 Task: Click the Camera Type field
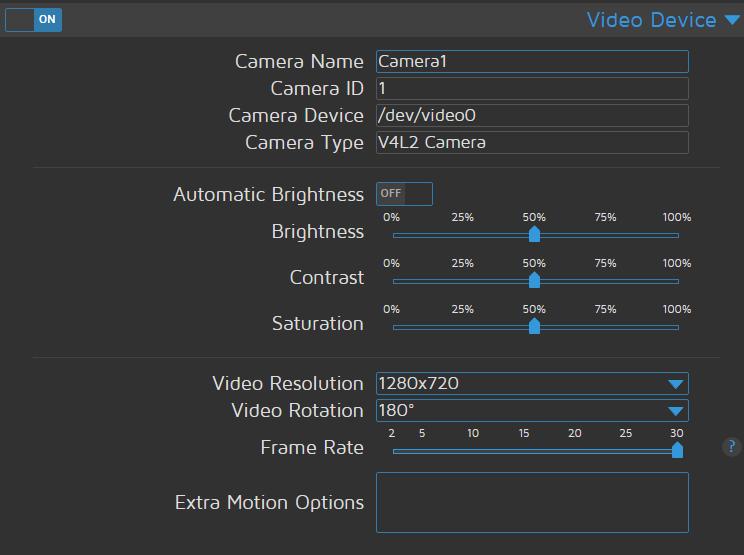point(532,143)
